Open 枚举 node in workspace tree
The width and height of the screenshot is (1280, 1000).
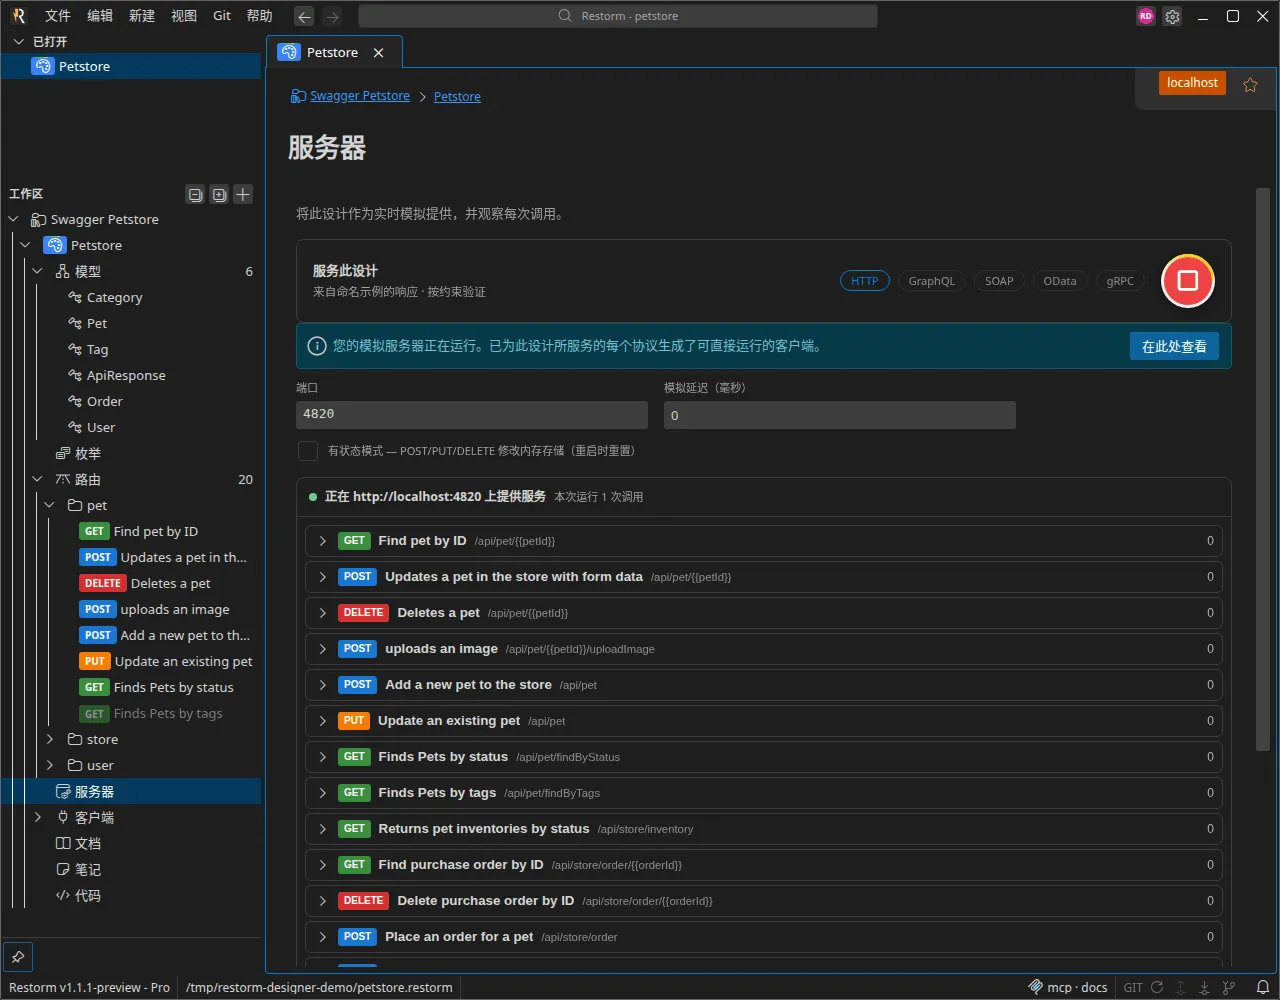131,453
